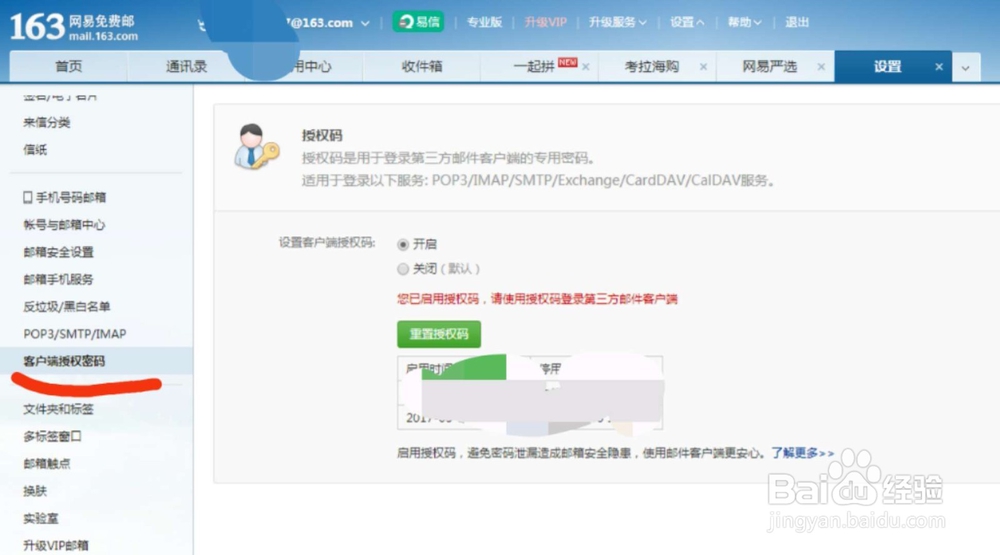Viewport: 1000px width, 555px height.
Task: Open 信纸 in sidebar
Action: (35, 150)
